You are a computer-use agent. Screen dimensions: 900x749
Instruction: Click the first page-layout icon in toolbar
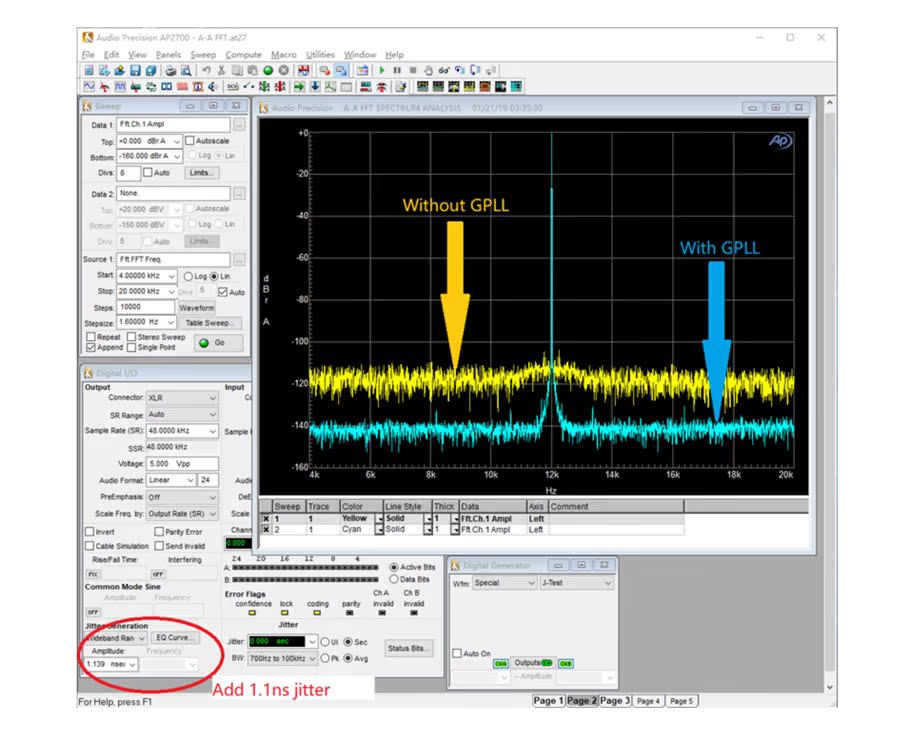(x=423, y=87)
